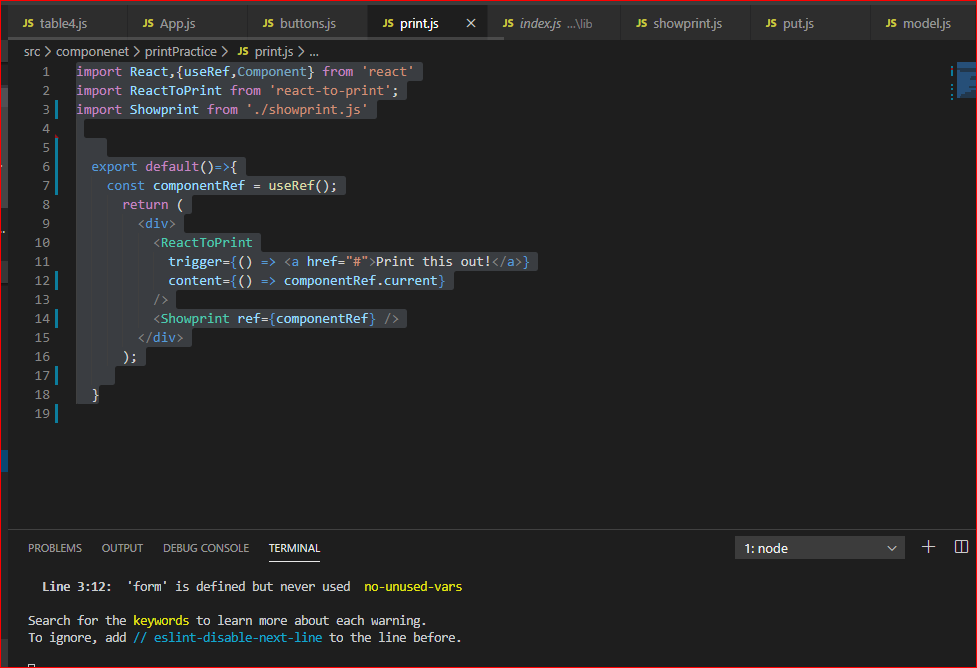Click the JS file icon on App.js tab
This screenshot has width=977, height=668.
pos(148,23)
